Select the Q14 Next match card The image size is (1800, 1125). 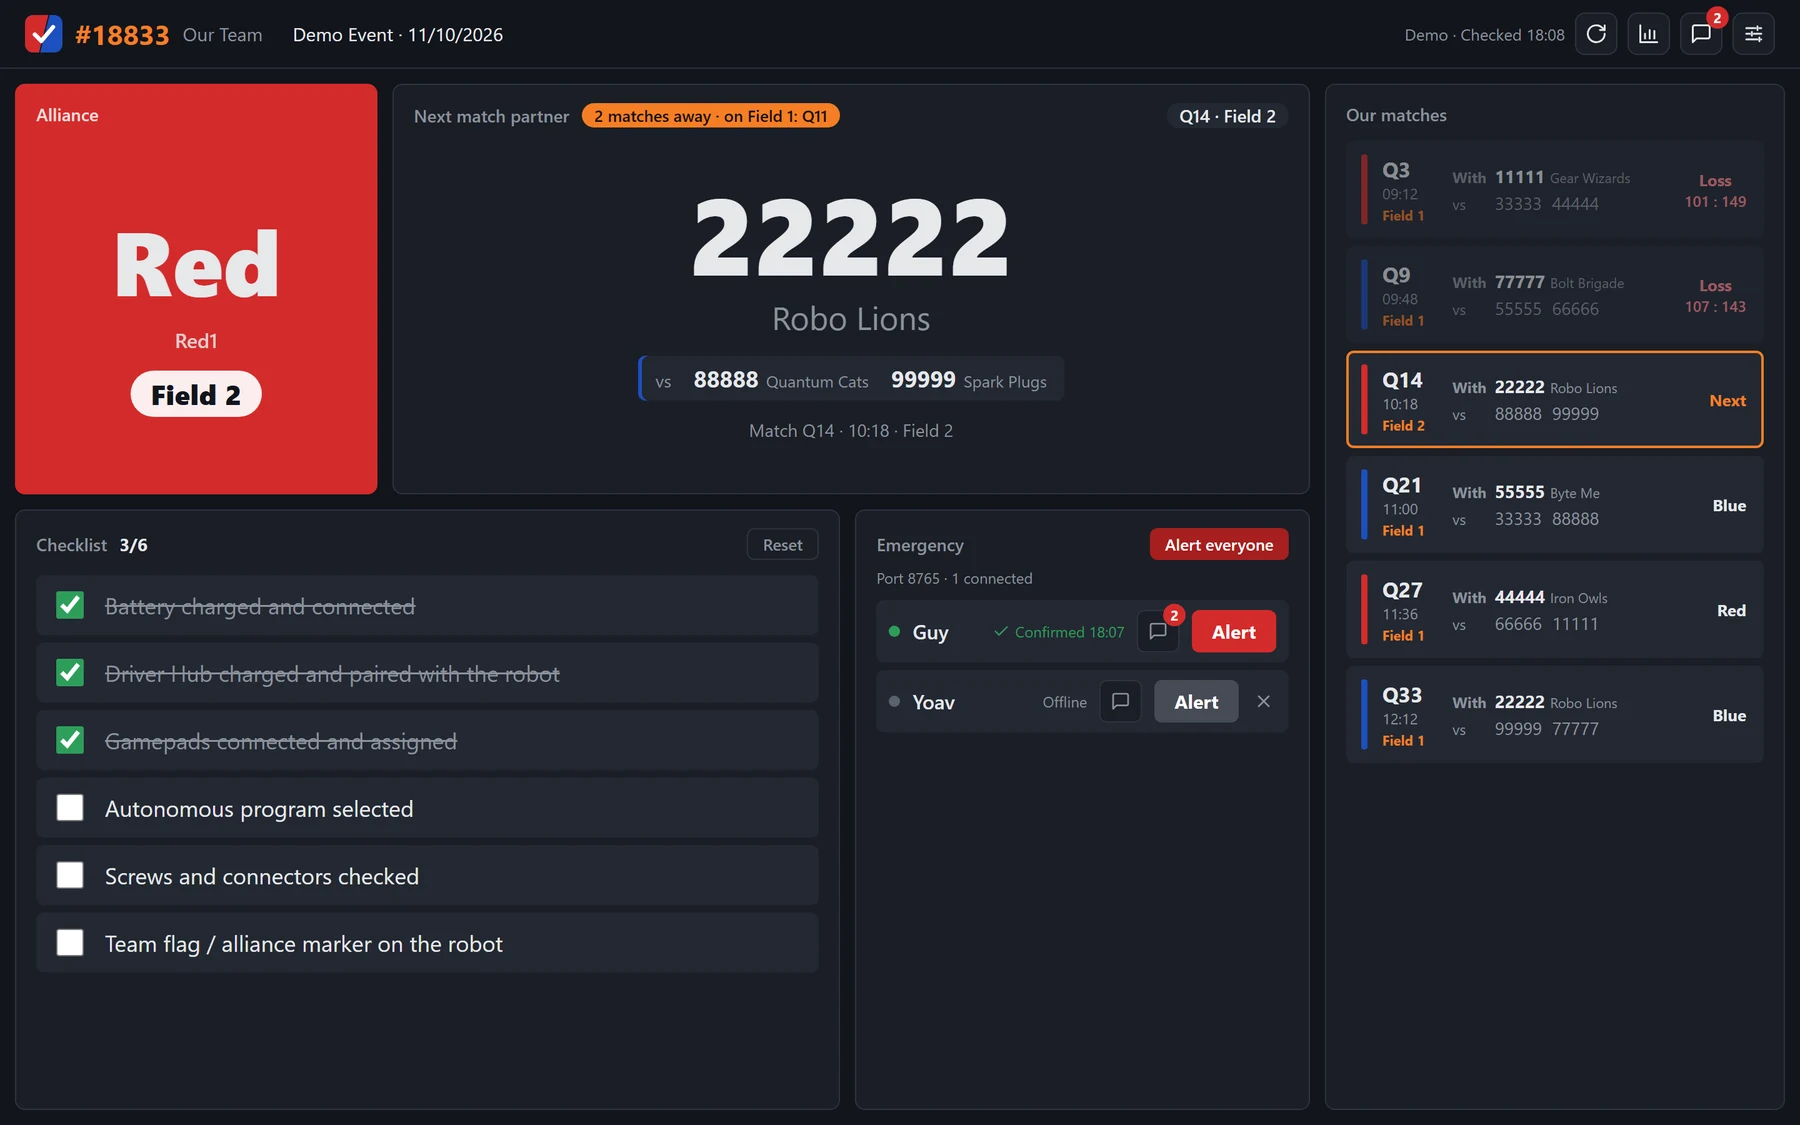[1554, 400]
